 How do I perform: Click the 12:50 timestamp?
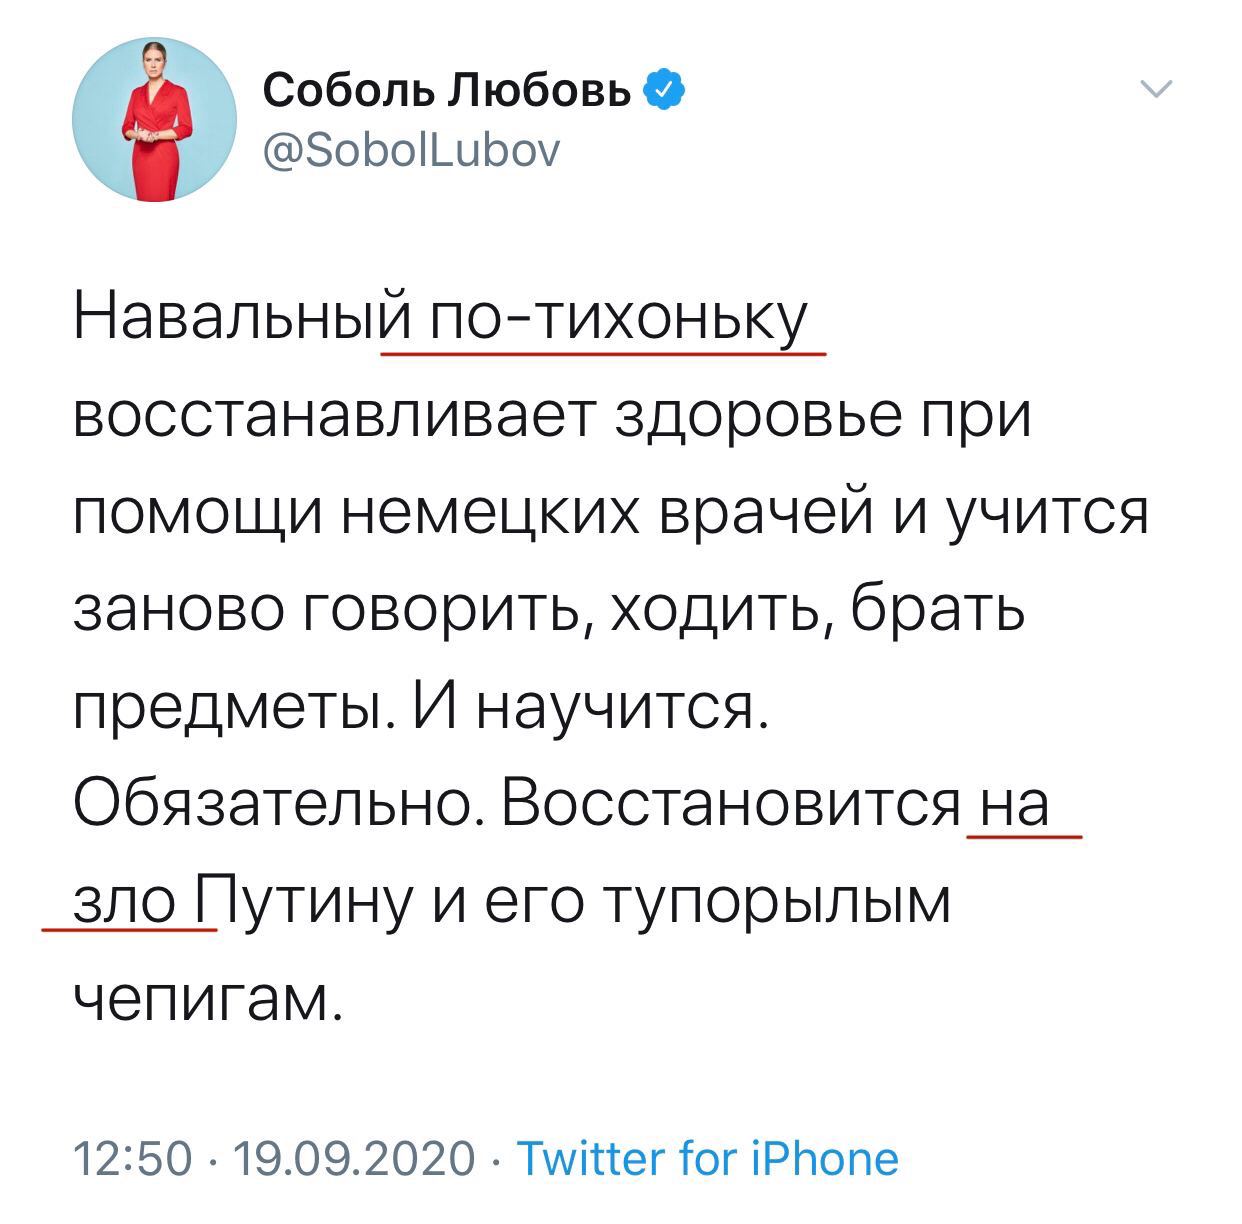tap(133, 1159)
